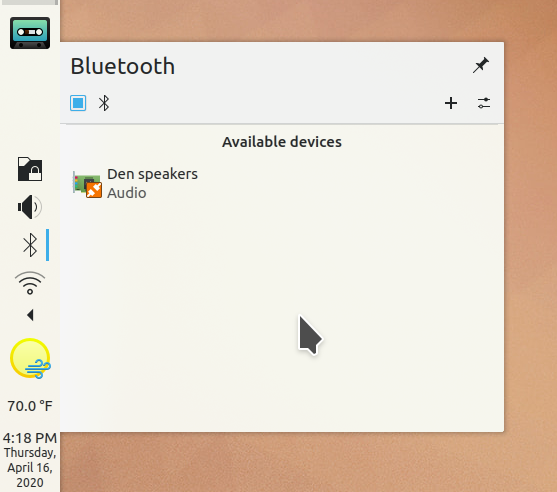Click the date Thursday, April 16, 2020
Image resolution: width=557 pixels, height=492 pixels.
30,467
